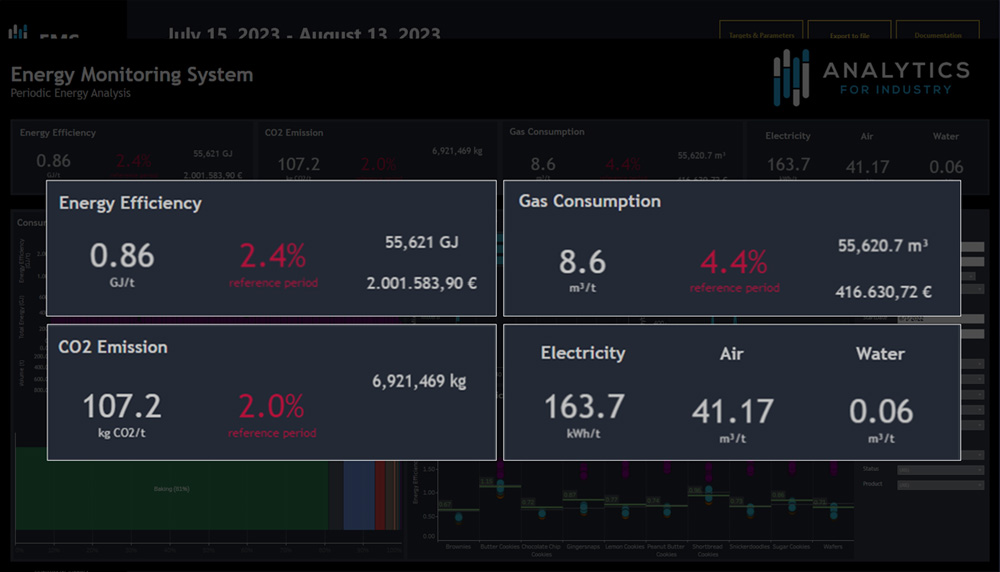Click the green Baking segment in the chart
Viewport: 1000px width, 572px height.
click(170, 489)
